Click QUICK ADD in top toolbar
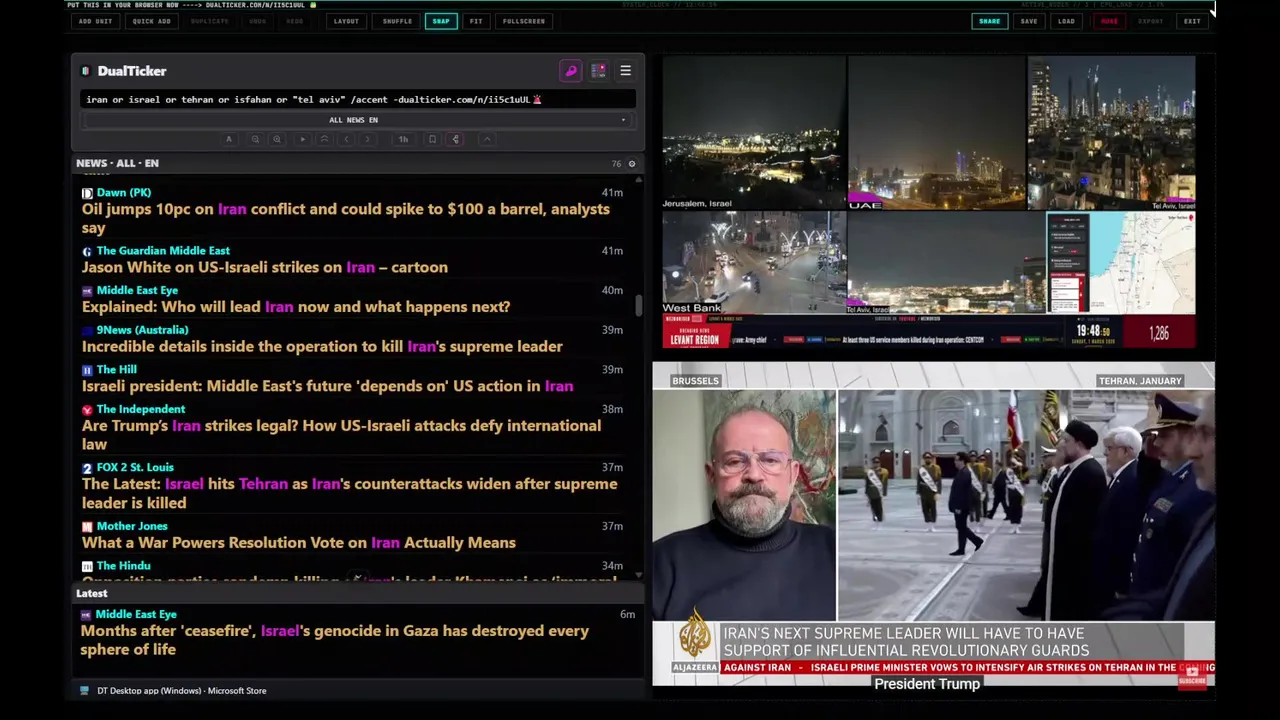The height and width of the screenshot is (720, 1280). (x=151, y=21)
